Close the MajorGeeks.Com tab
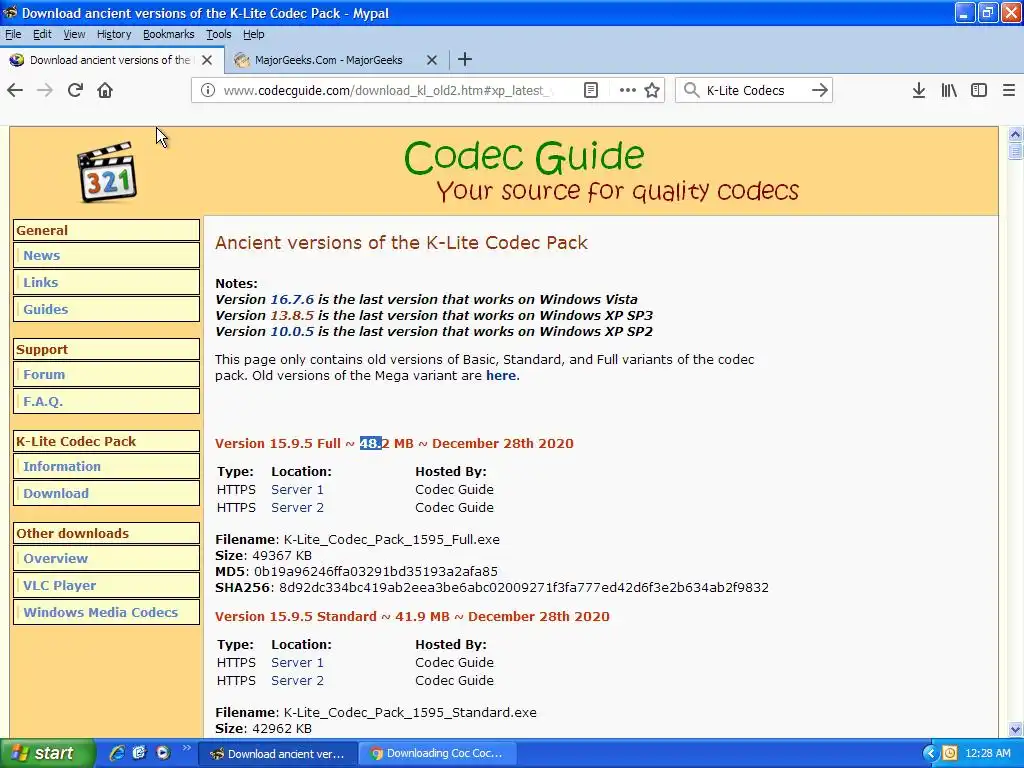Viewport: 1024px width, 768px height. pos(432,60)
